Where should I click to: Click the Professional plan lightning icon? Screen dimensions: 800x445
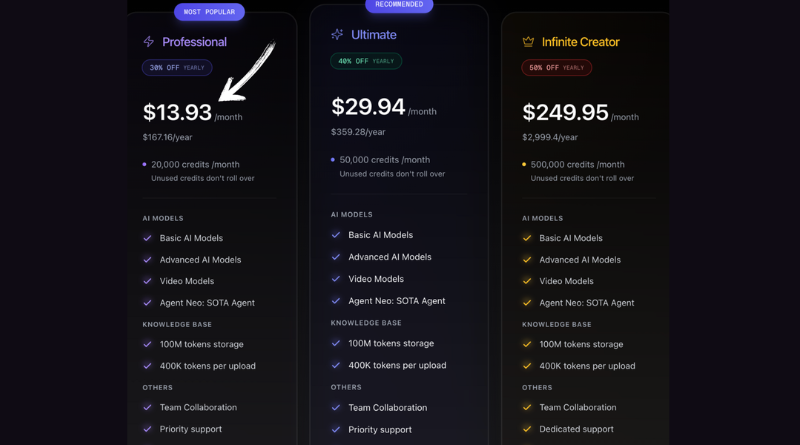point(149,42)
